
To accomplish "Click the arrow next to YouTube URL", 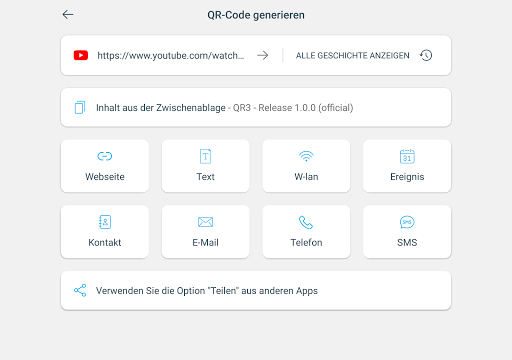I will pyautogui.click(x=263, y=55).
